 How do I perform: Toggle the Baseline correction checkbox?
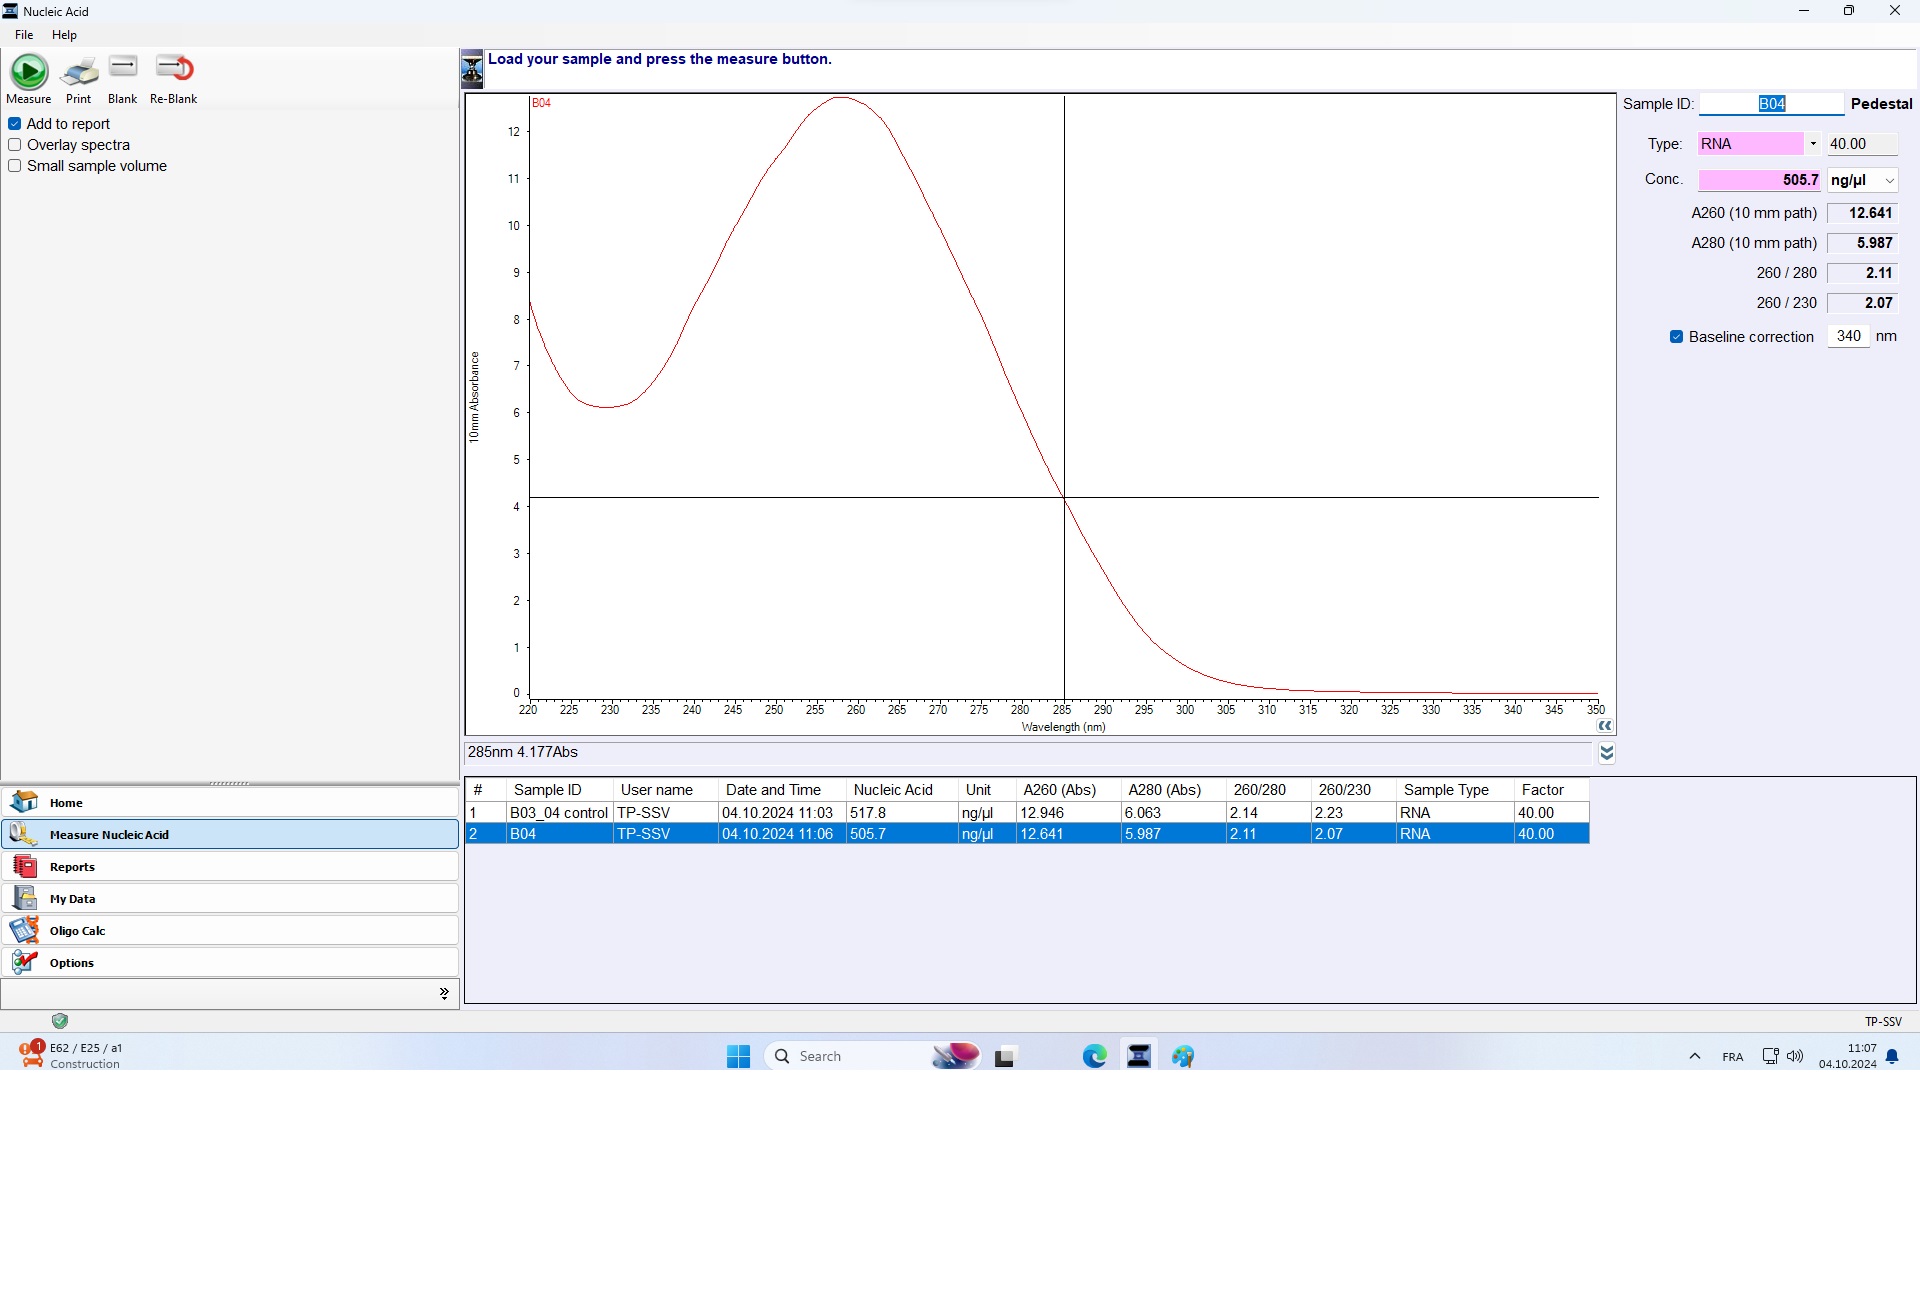pyautogui.click(x=1677, y=337)
